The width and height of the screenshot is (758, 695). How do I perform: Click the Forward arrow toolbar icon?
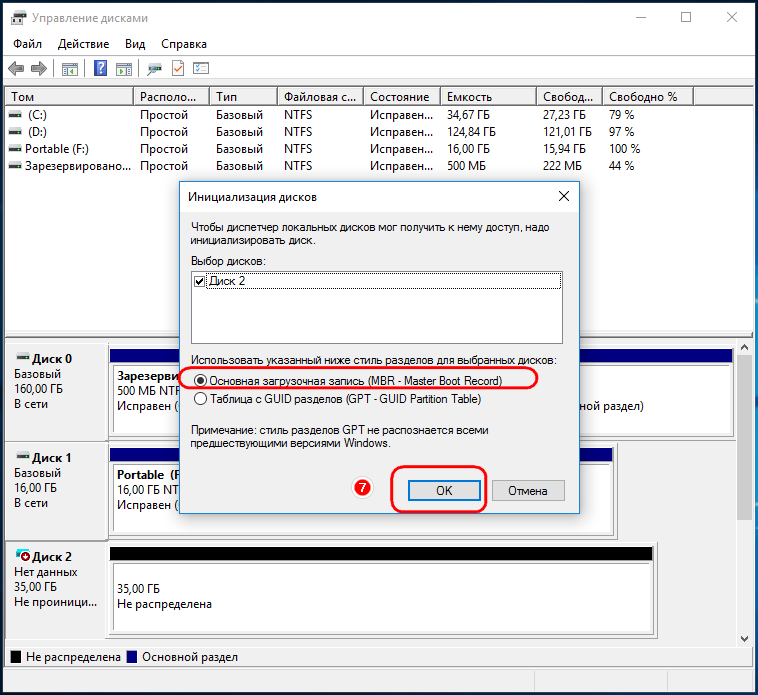tap(38, 69)
